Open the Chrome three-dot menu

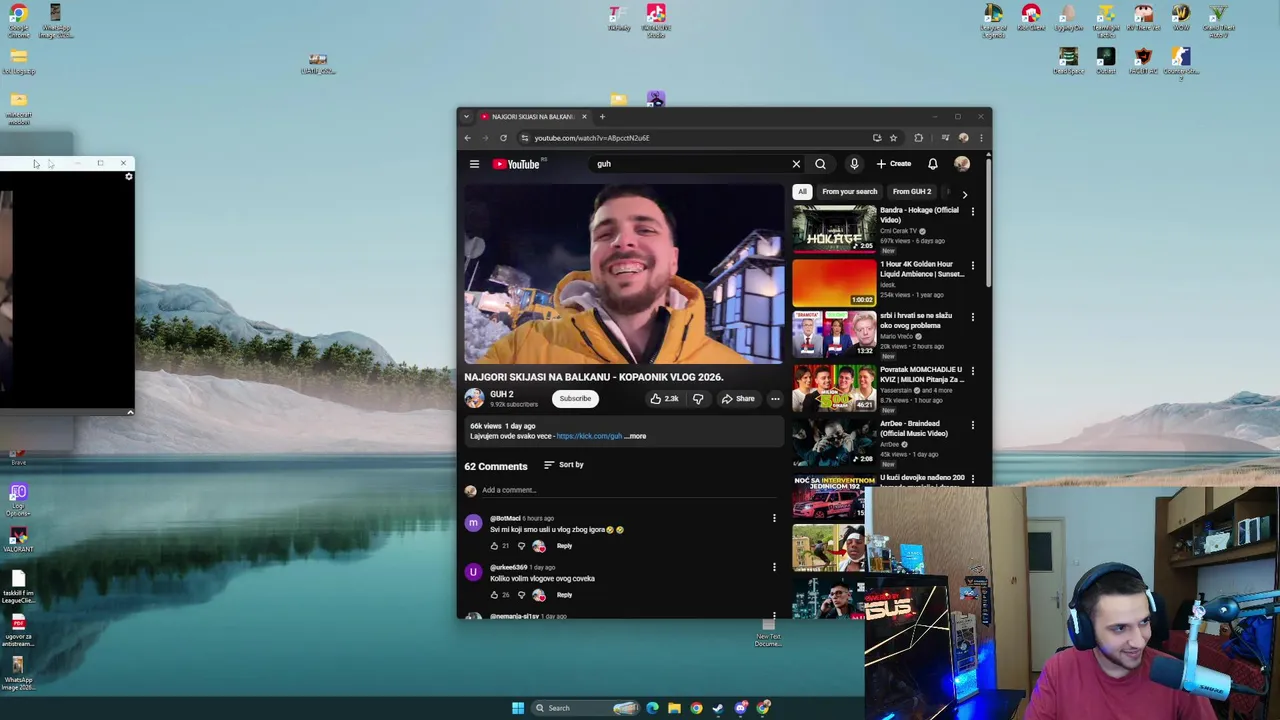tap(981, 138)
